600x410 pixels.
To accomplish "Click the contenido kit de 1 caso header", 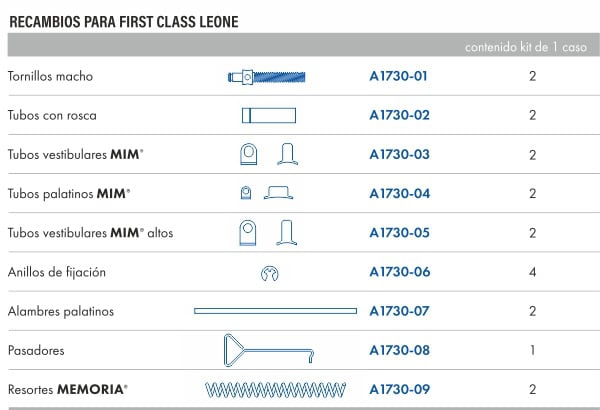I will (526, 47).
